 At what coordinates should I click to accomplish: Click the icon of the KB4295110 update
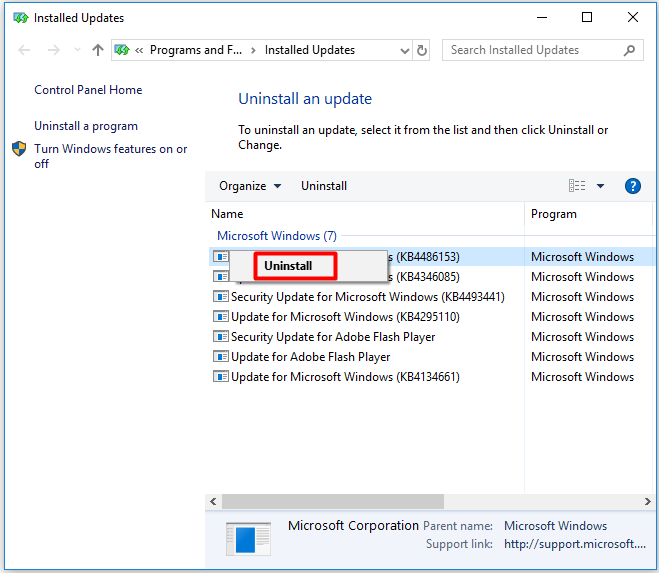tap(221, 316)
